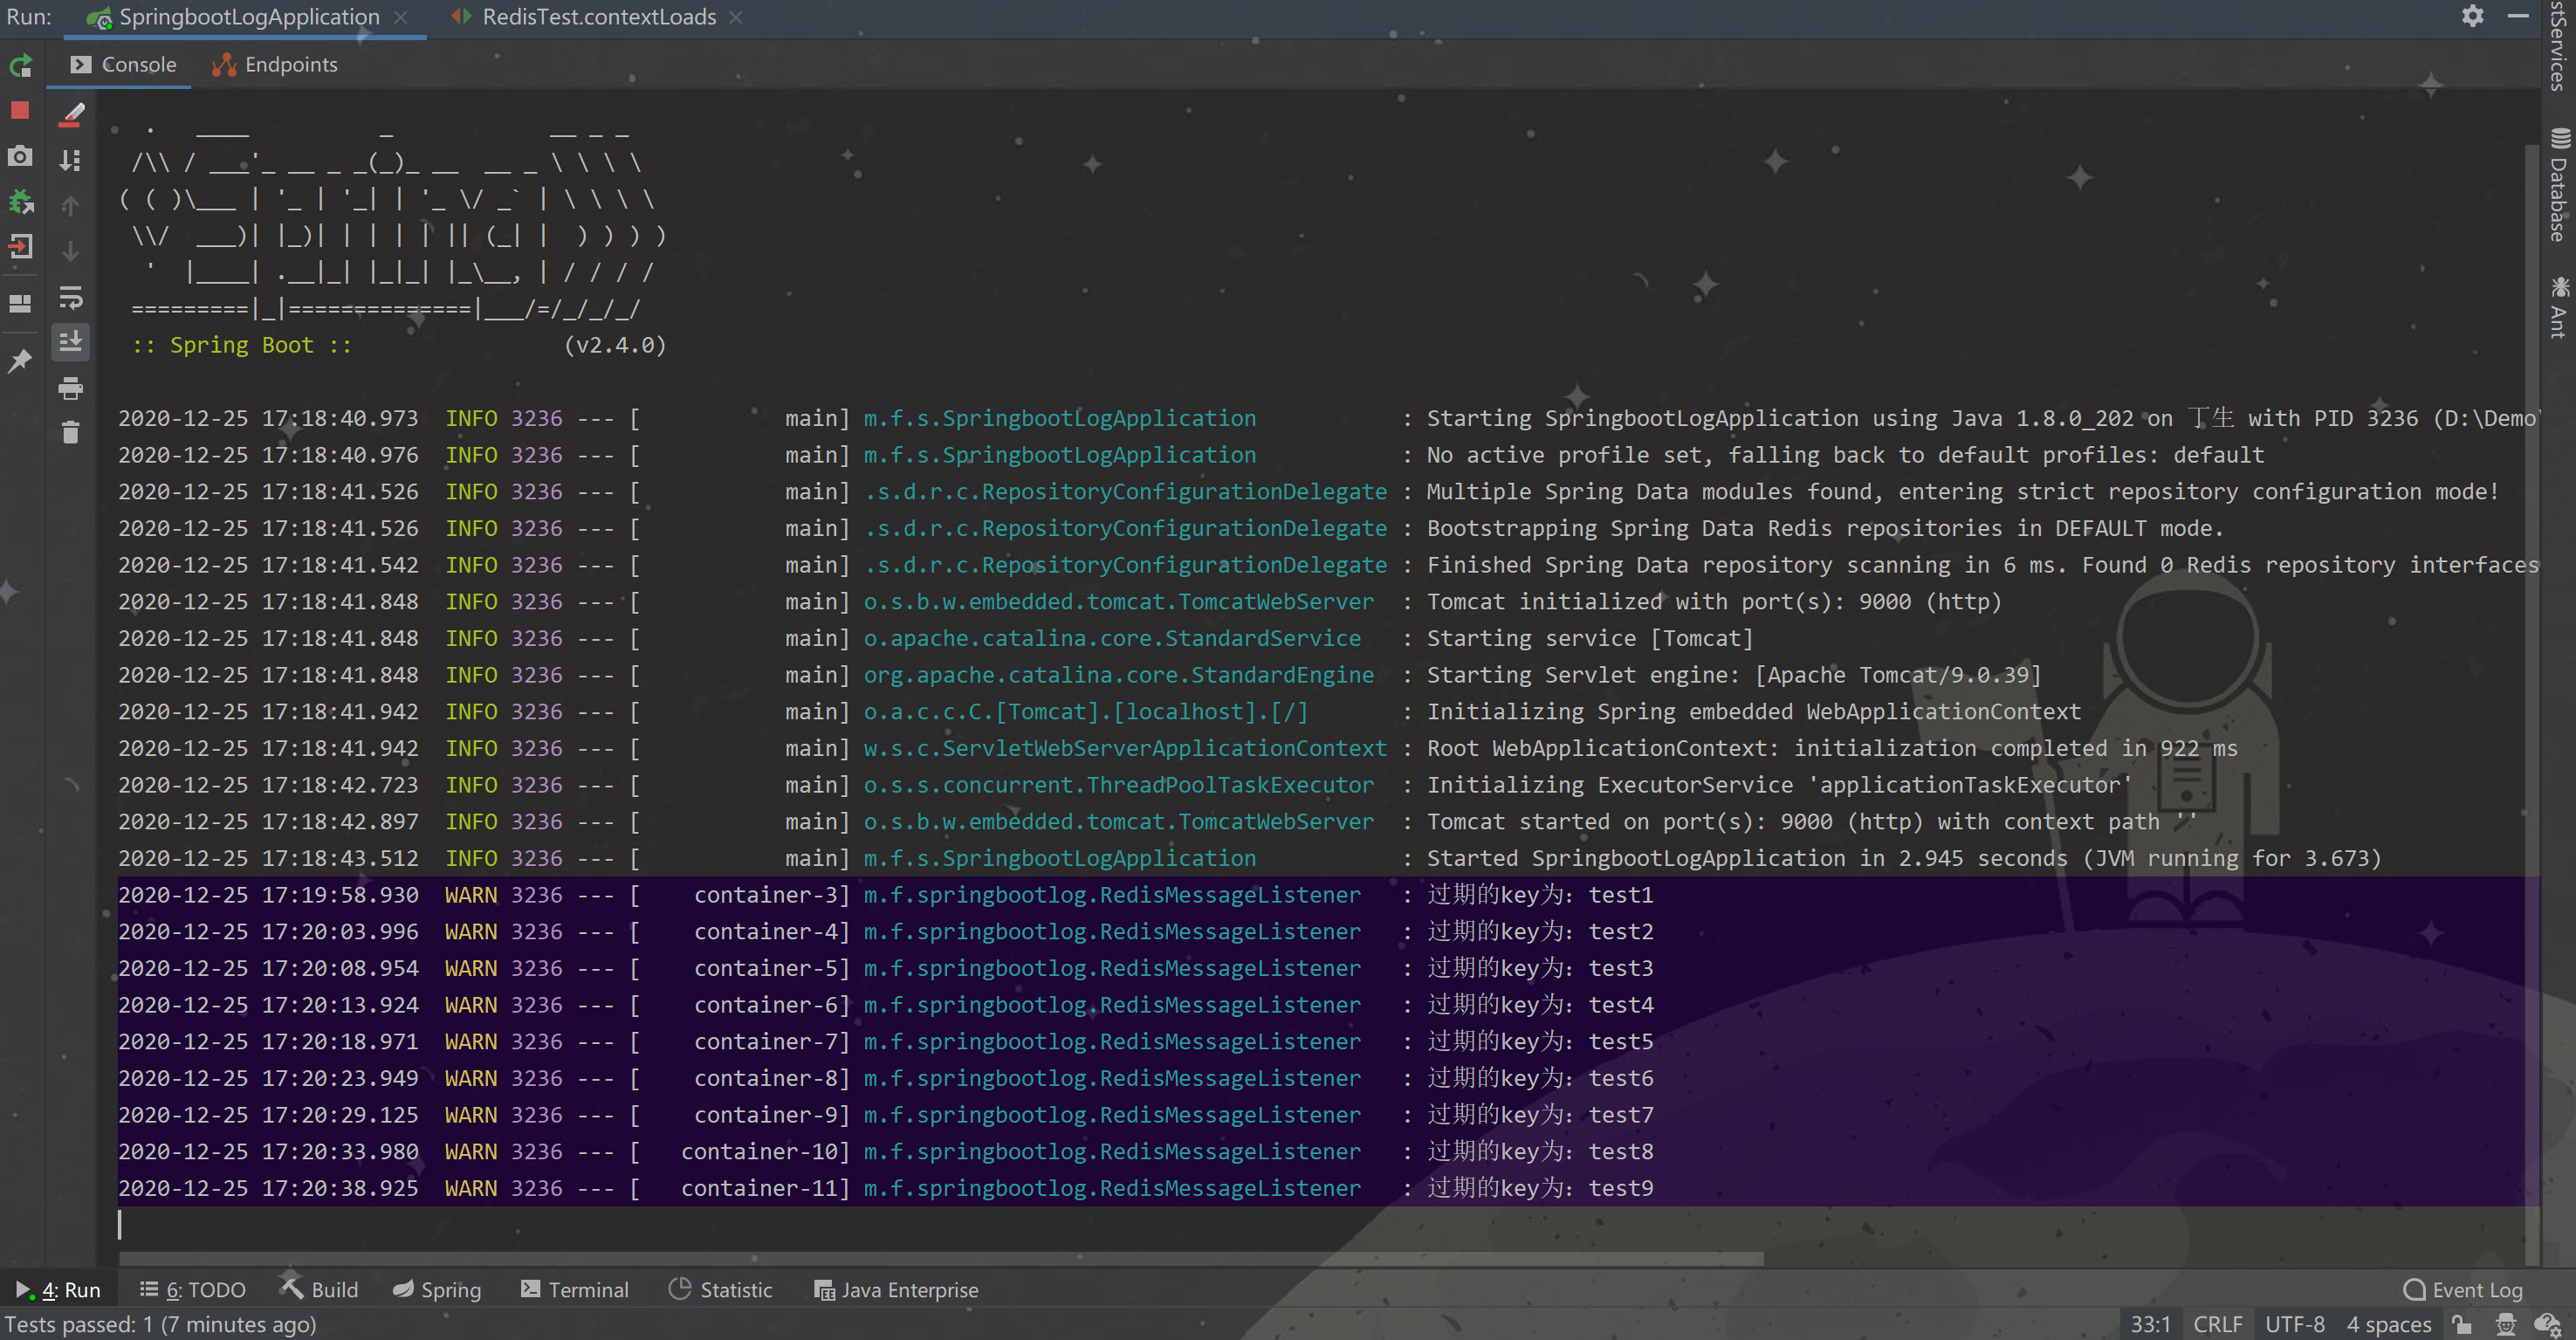
Task: Click the red arrow Exit icon
Action: pyautogui.click(x=20, y=246)
